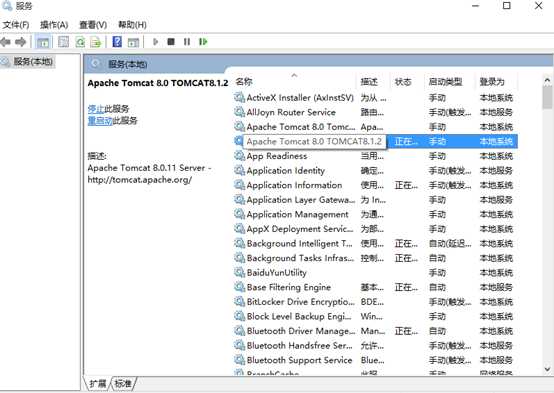The image size is (554, 393).
Task: Select AppX Deployment Service row
Action: point(376,229)
